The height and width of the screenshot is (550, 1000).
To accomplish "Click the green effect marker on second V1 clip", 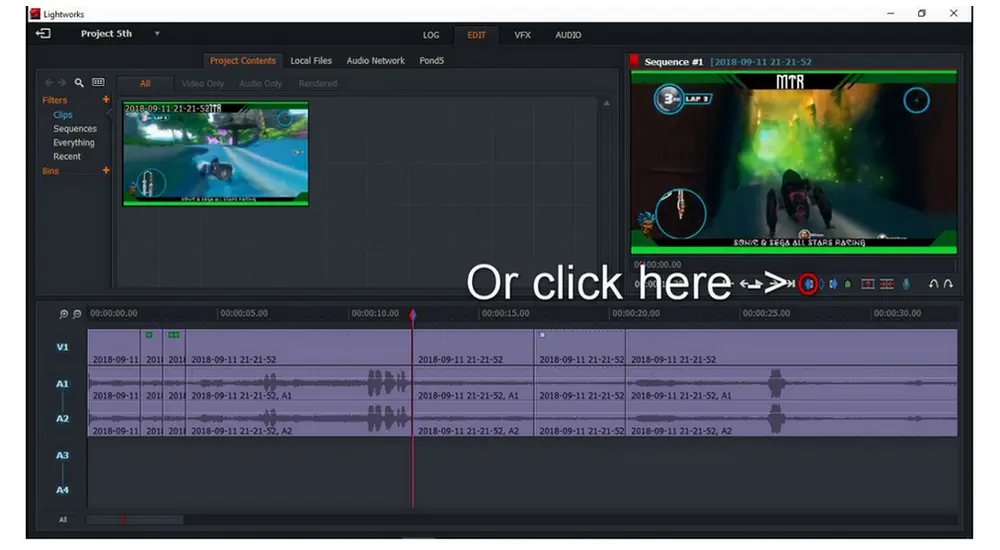I will 149,335.
